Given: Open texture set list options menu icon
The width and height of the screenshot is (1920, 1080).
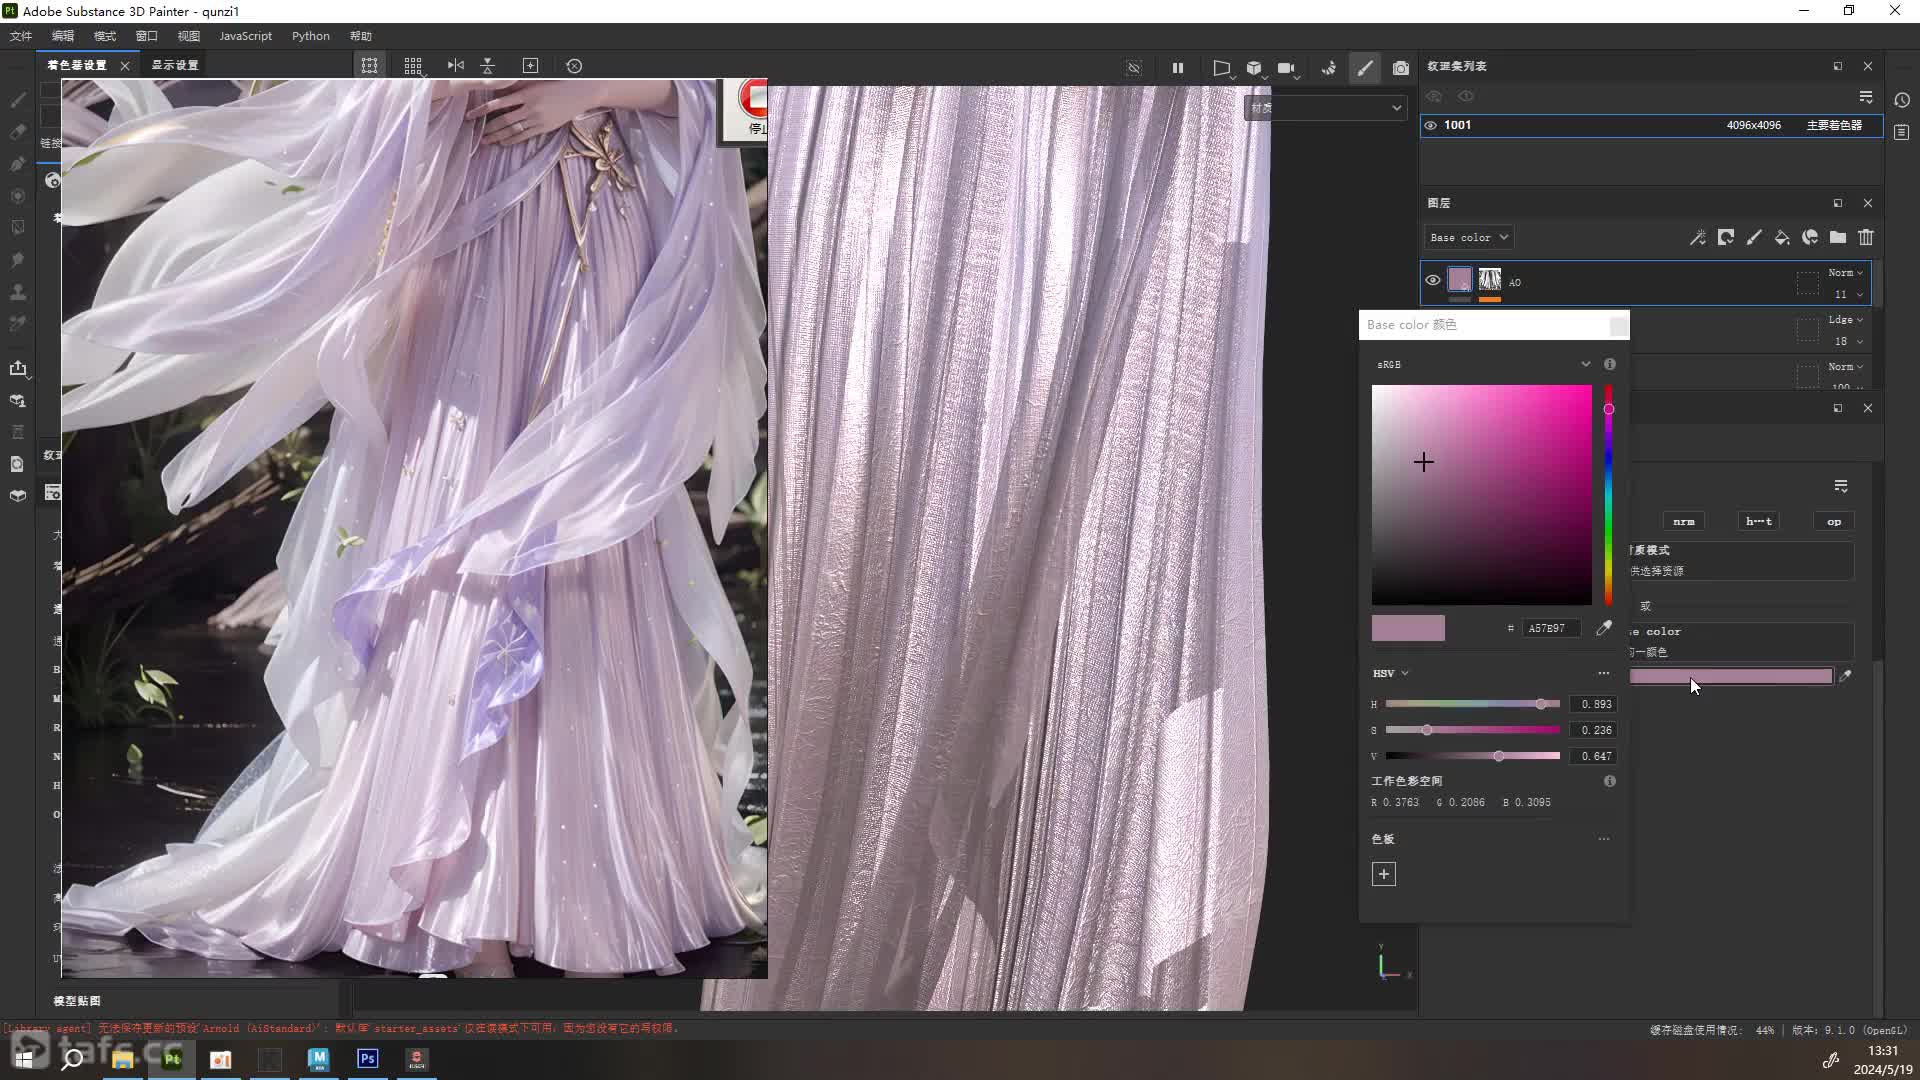Looking at the screenshot, I should [1866, 97].
